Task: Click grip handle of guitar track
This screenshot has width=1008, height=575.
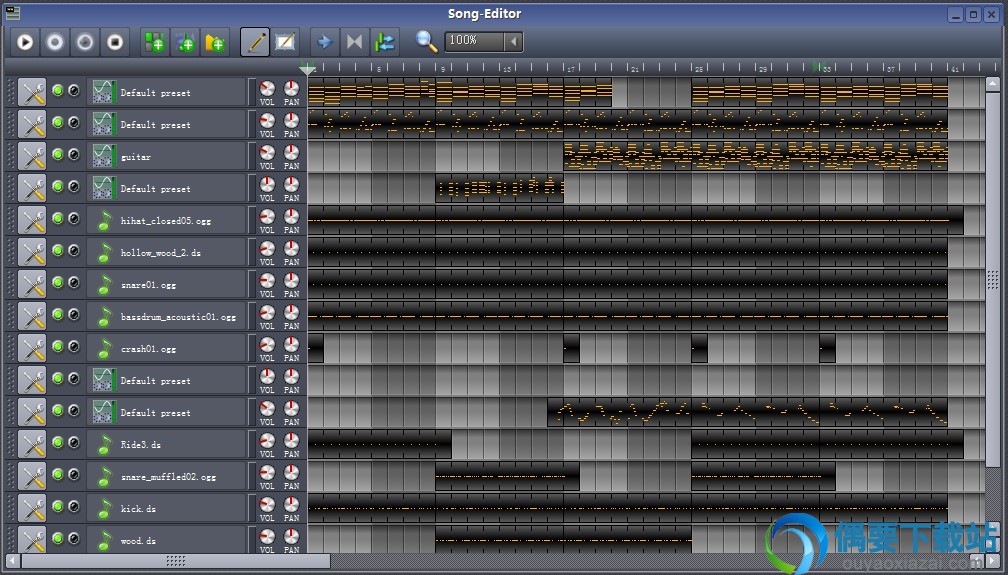Action: [10, 156]
